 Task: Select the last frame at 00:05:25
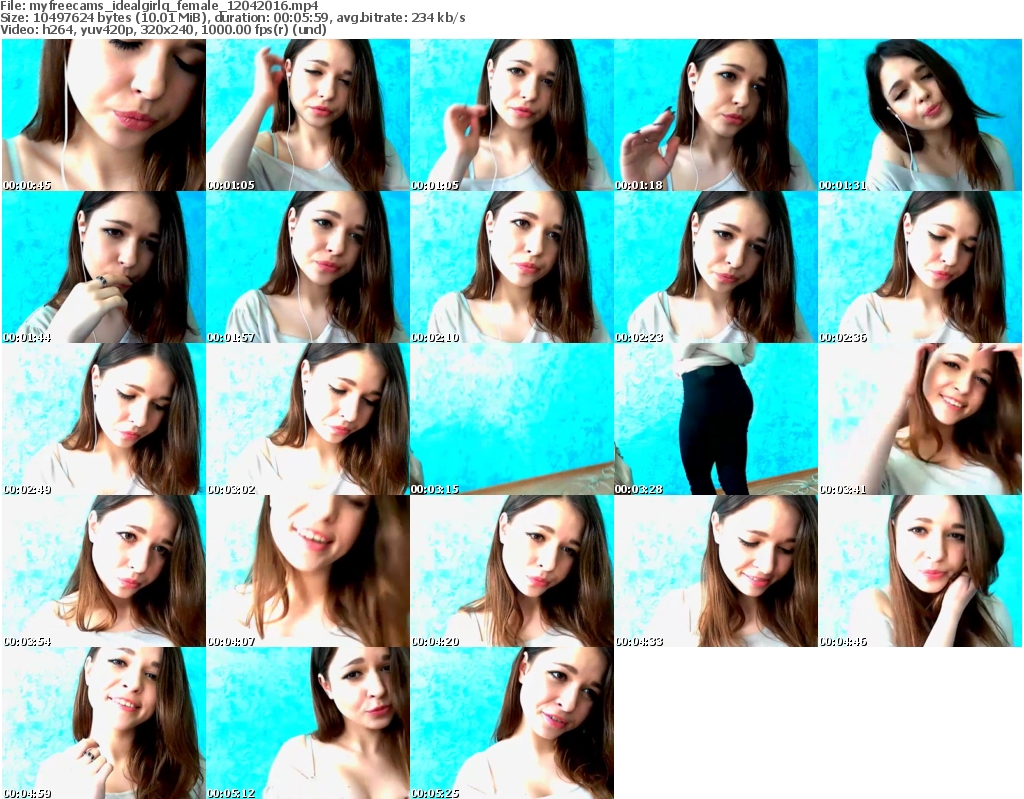tap(511, 723)
